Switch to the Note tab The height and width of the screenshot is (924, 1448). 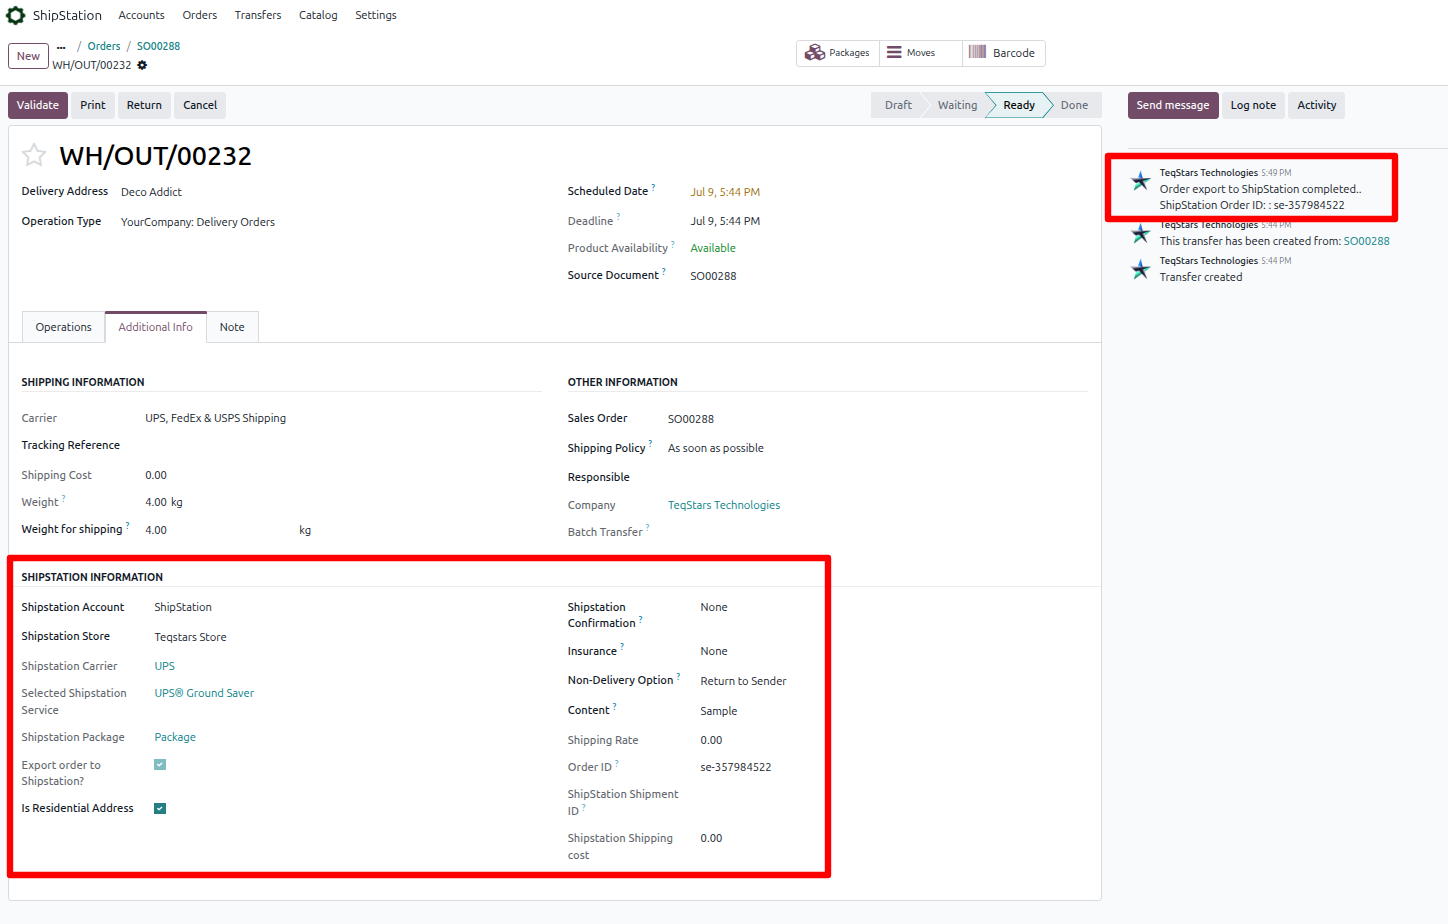pyautogui.click(x=232, y=327)
